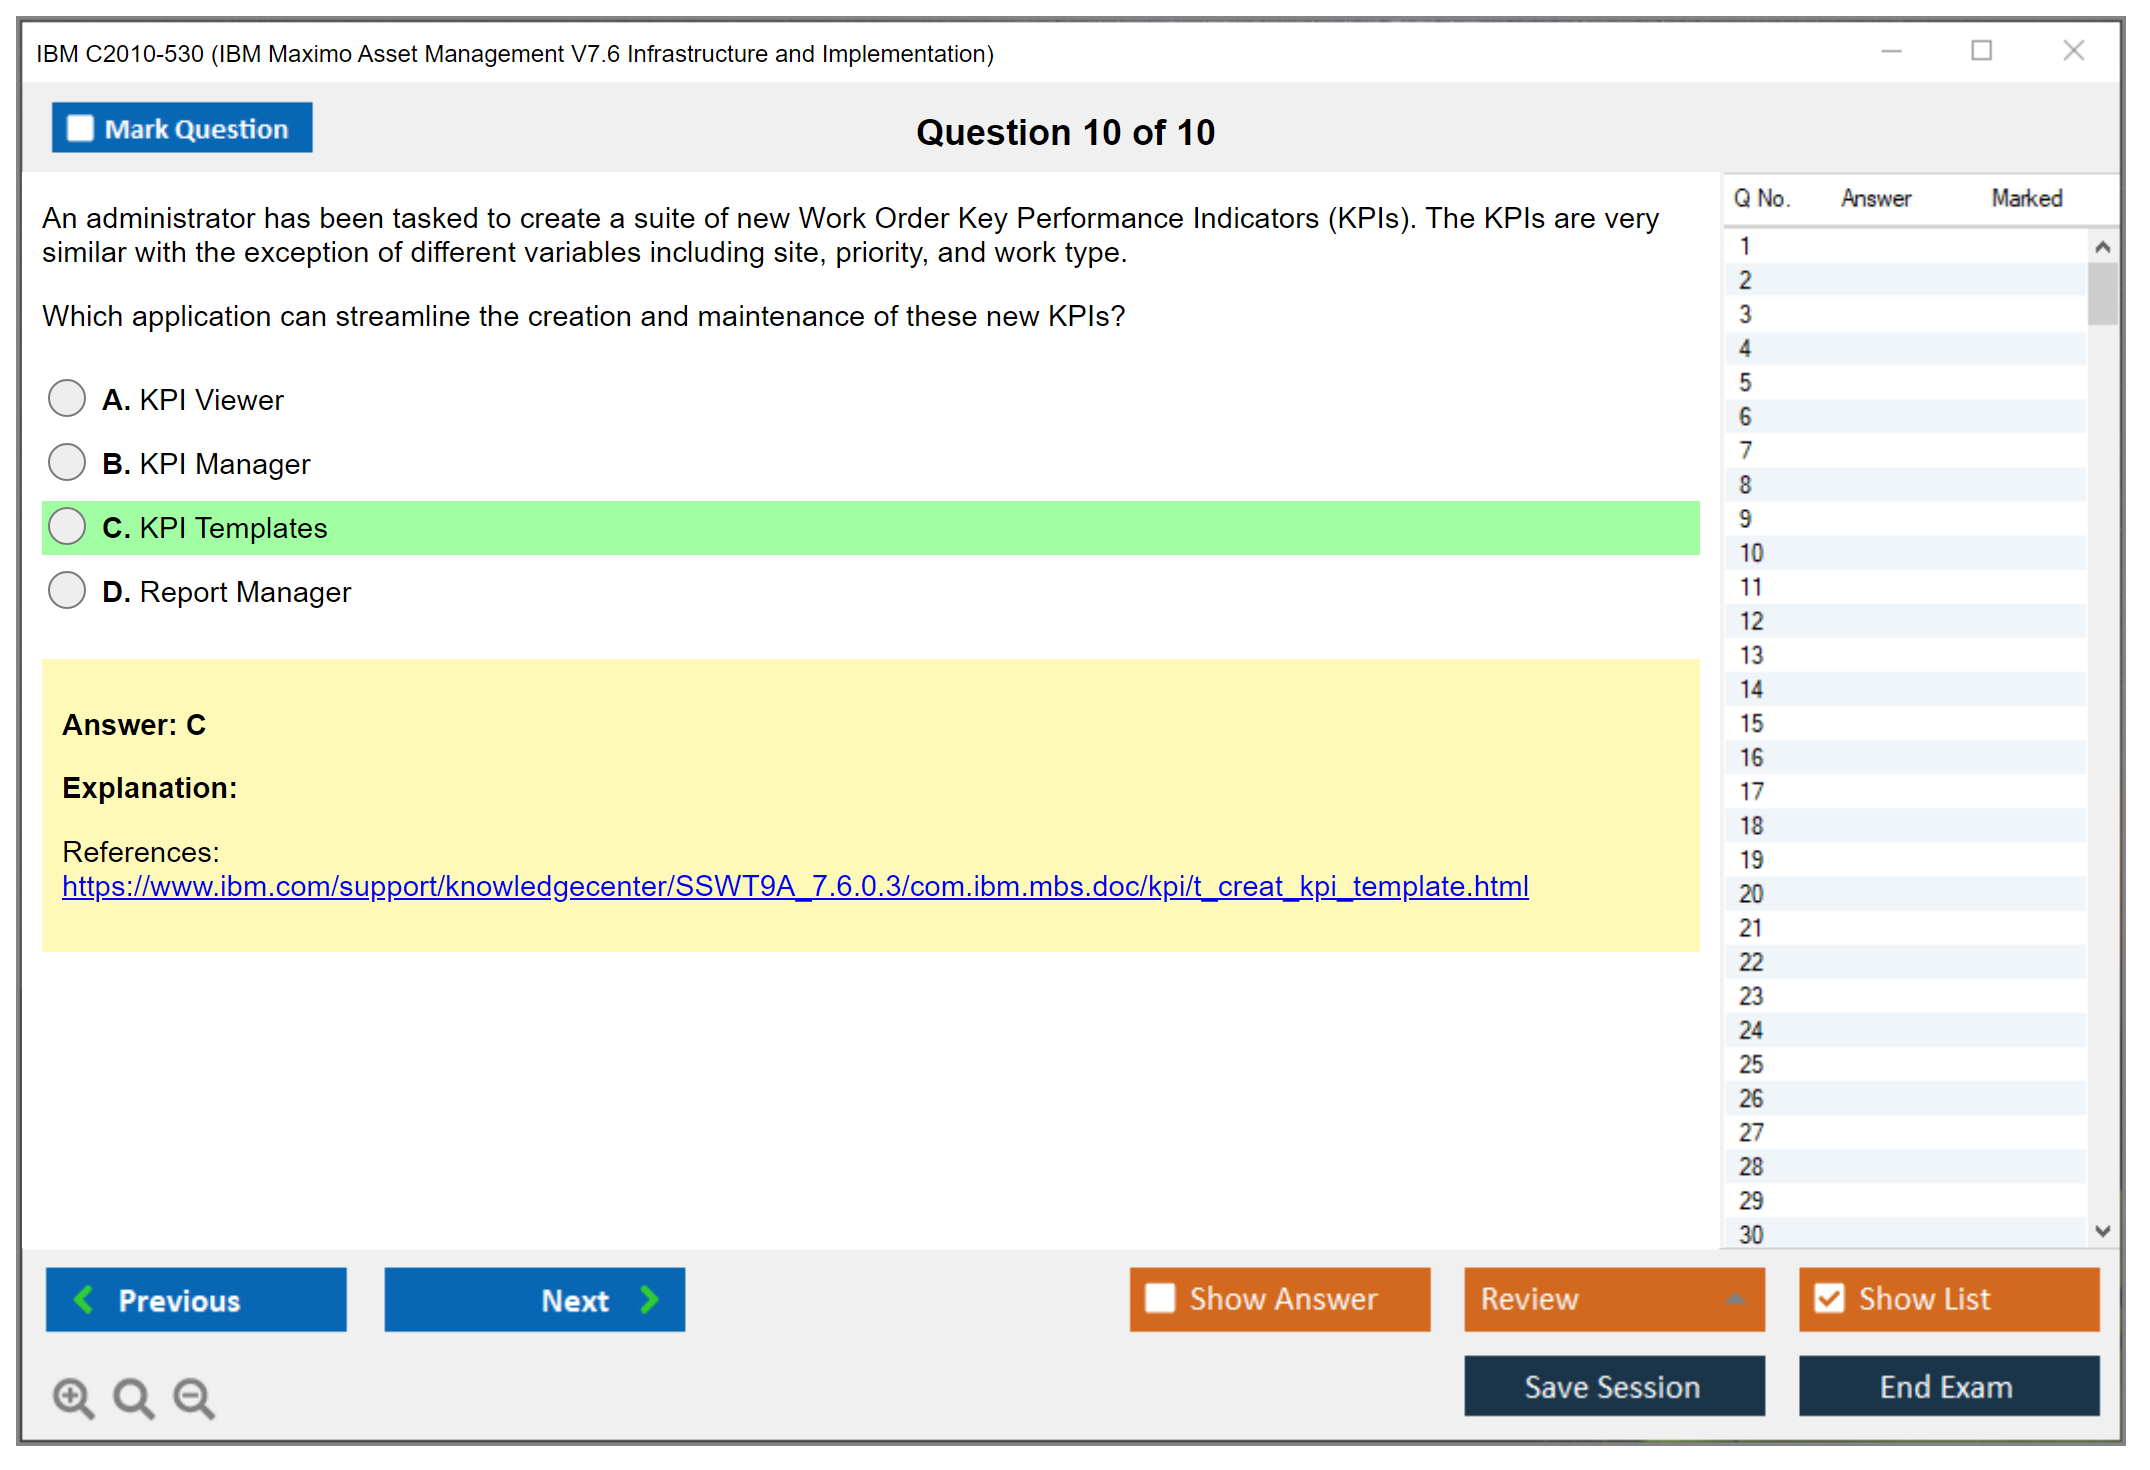Select option A KPI Viewer

67,398
